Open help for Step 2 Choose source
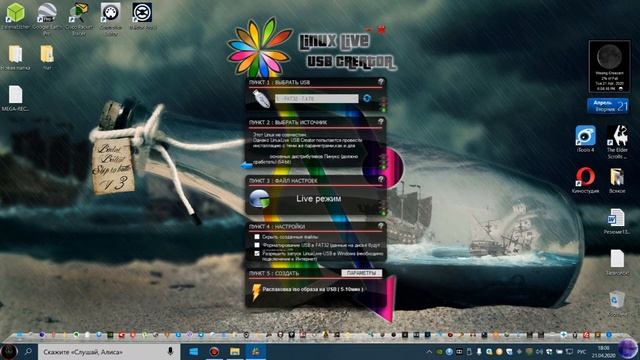 [x=380, y=122]
